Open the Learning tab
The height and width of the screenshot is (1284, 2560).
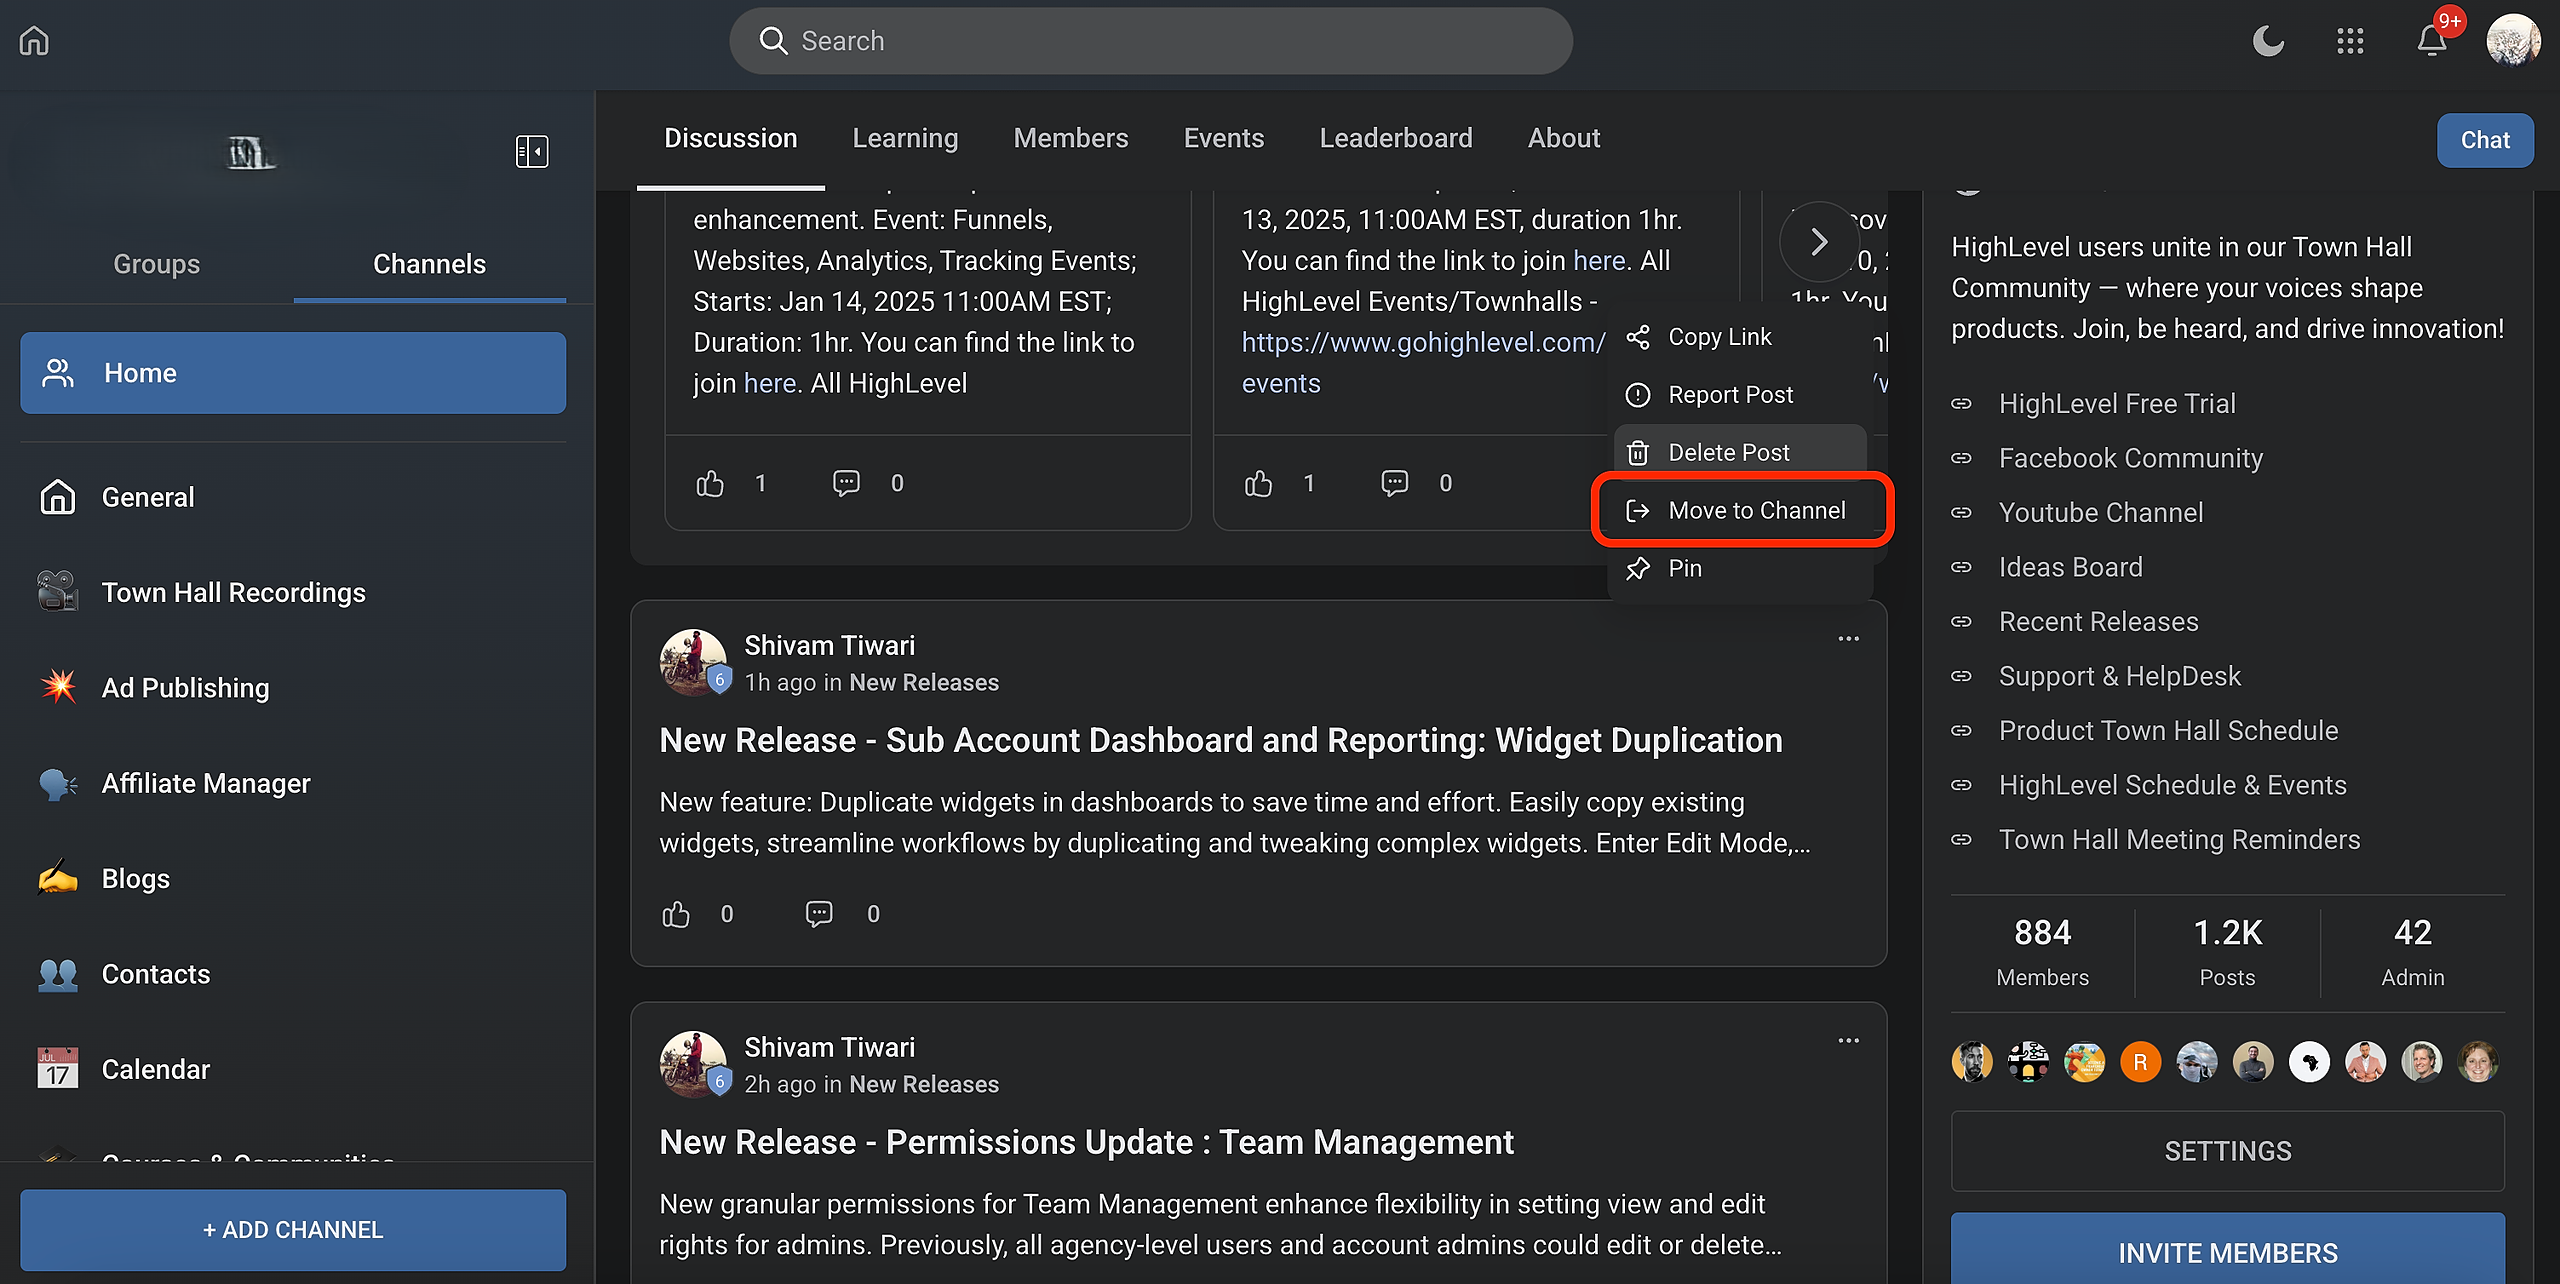coord(905,138)
